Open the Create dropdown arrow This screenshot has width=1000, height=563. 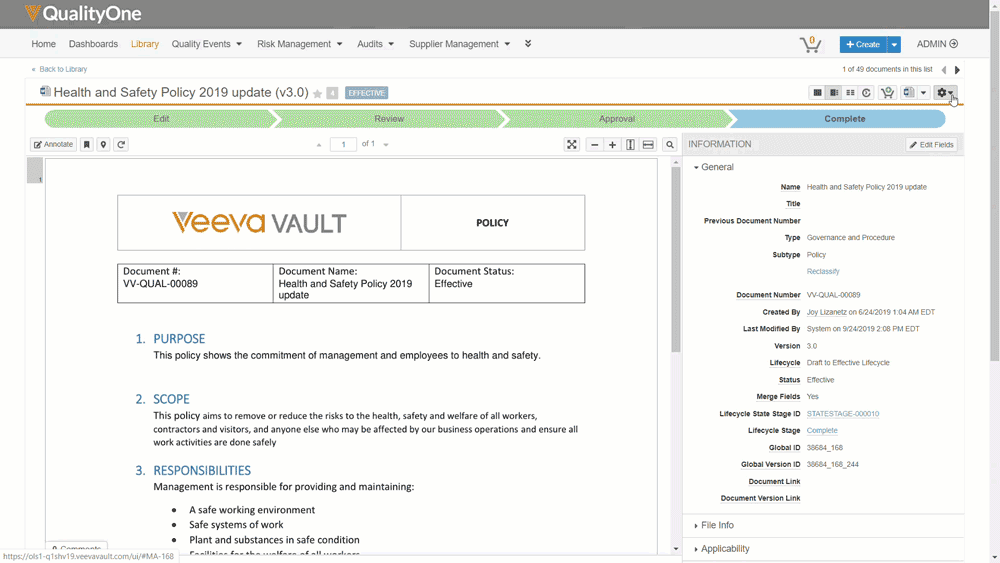coord(894,44)
